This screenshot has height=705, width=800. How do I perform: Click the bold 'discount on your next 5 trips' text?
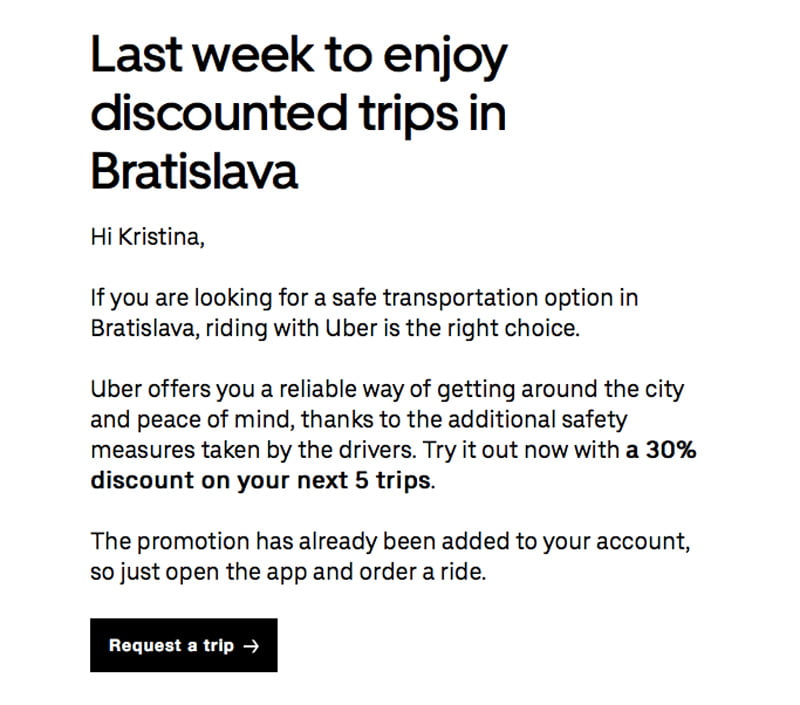(261, 480)
